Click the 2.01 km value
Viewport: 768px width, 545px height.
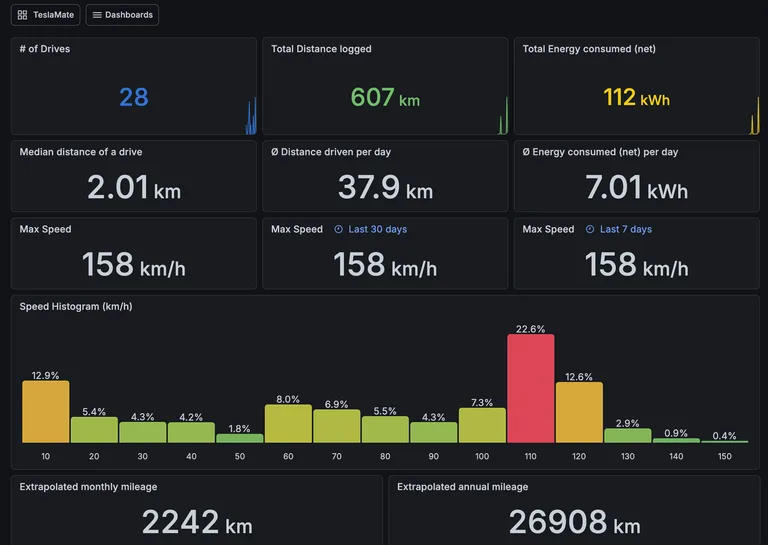(x=134, y=188)
